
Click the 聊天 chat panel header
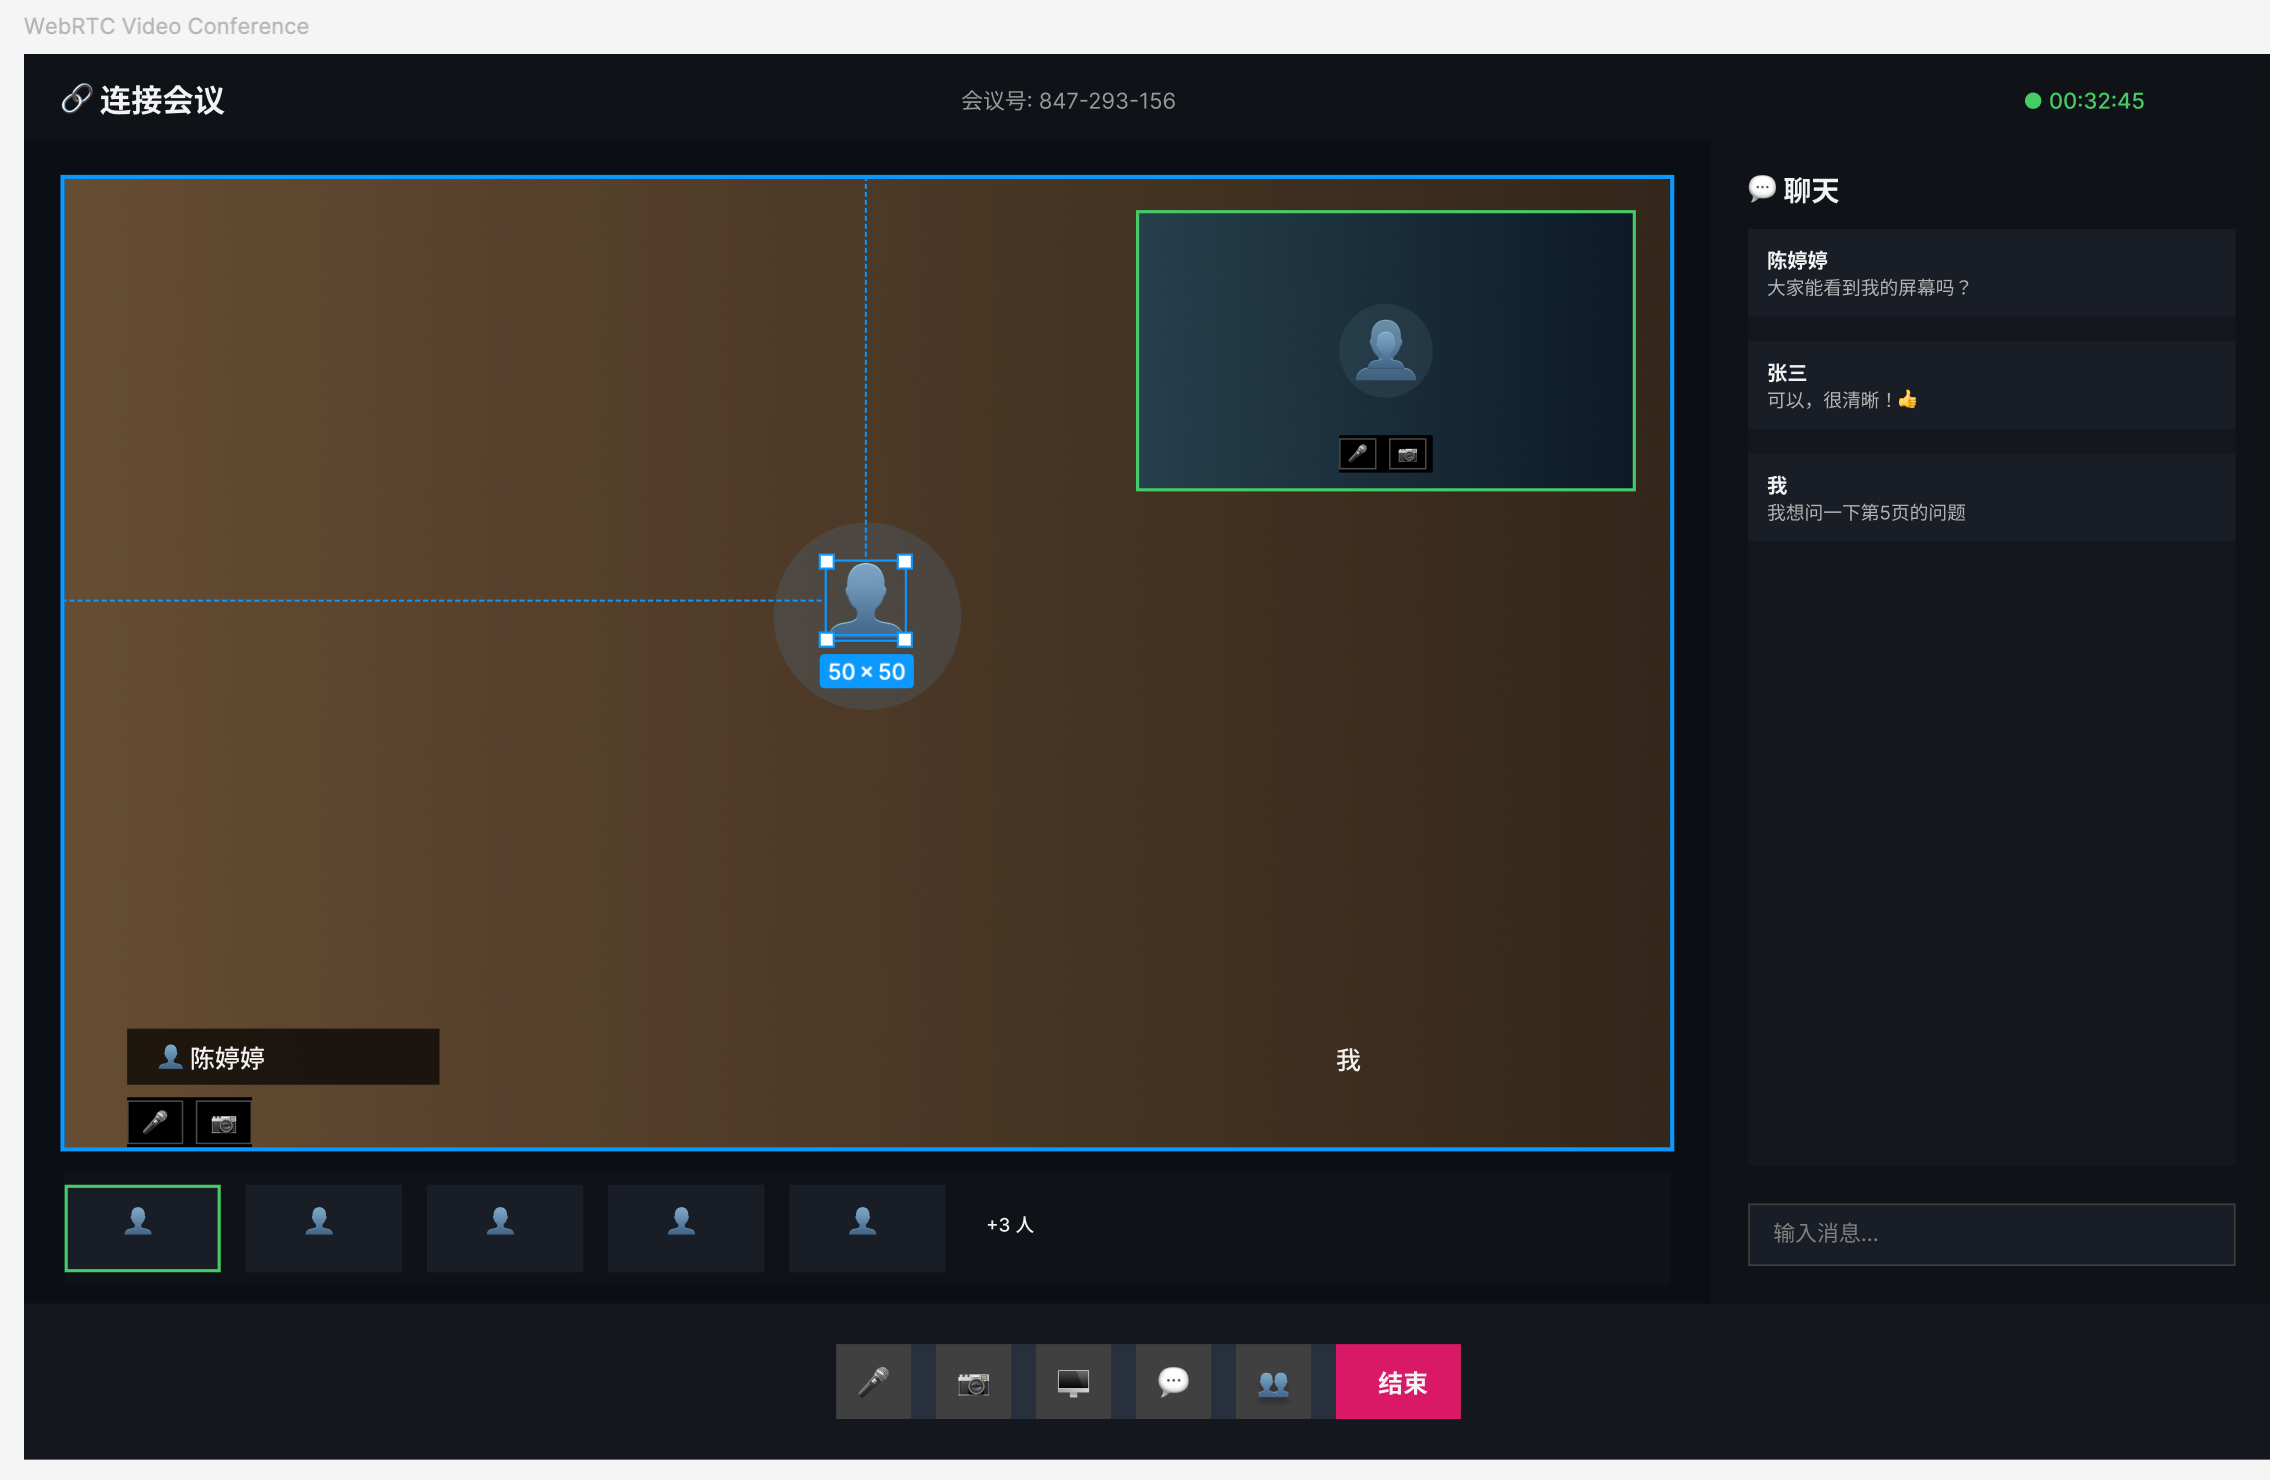pos(1810,190)
